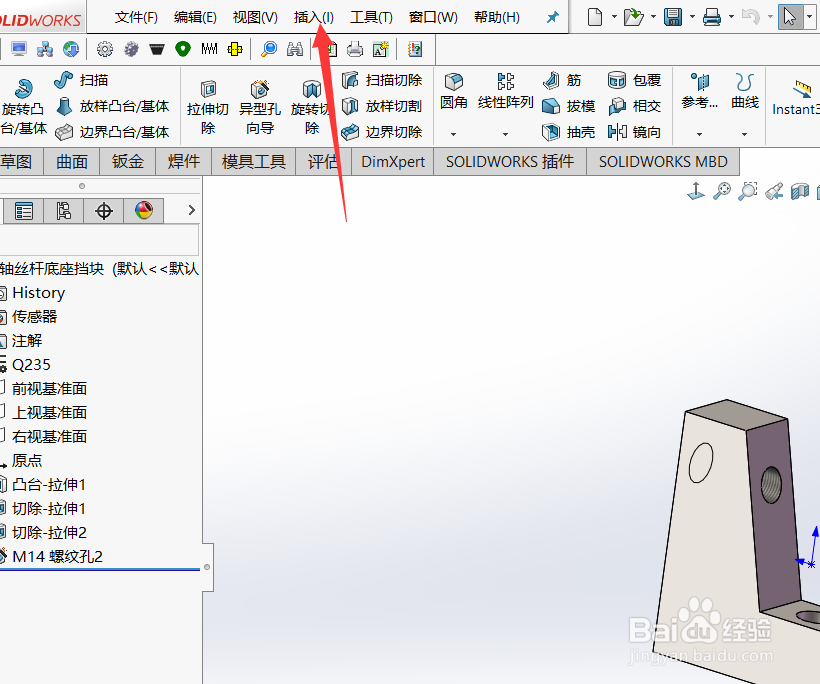The image size is (820, 684).
Task: Select the 包覆 wrap tool
Action: click(635, 80)
